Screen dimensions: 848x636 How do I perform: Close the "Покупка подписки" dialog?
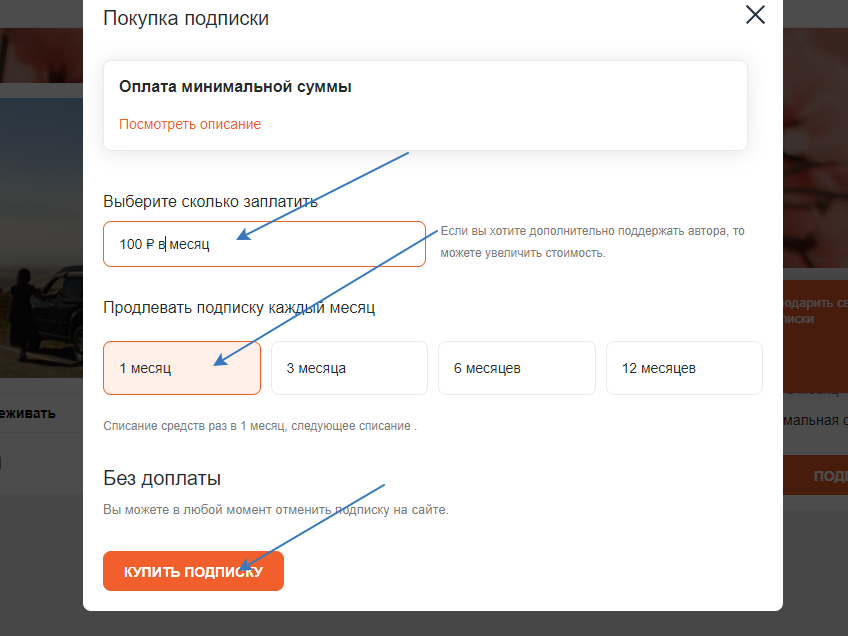click(x=755, y=15)
